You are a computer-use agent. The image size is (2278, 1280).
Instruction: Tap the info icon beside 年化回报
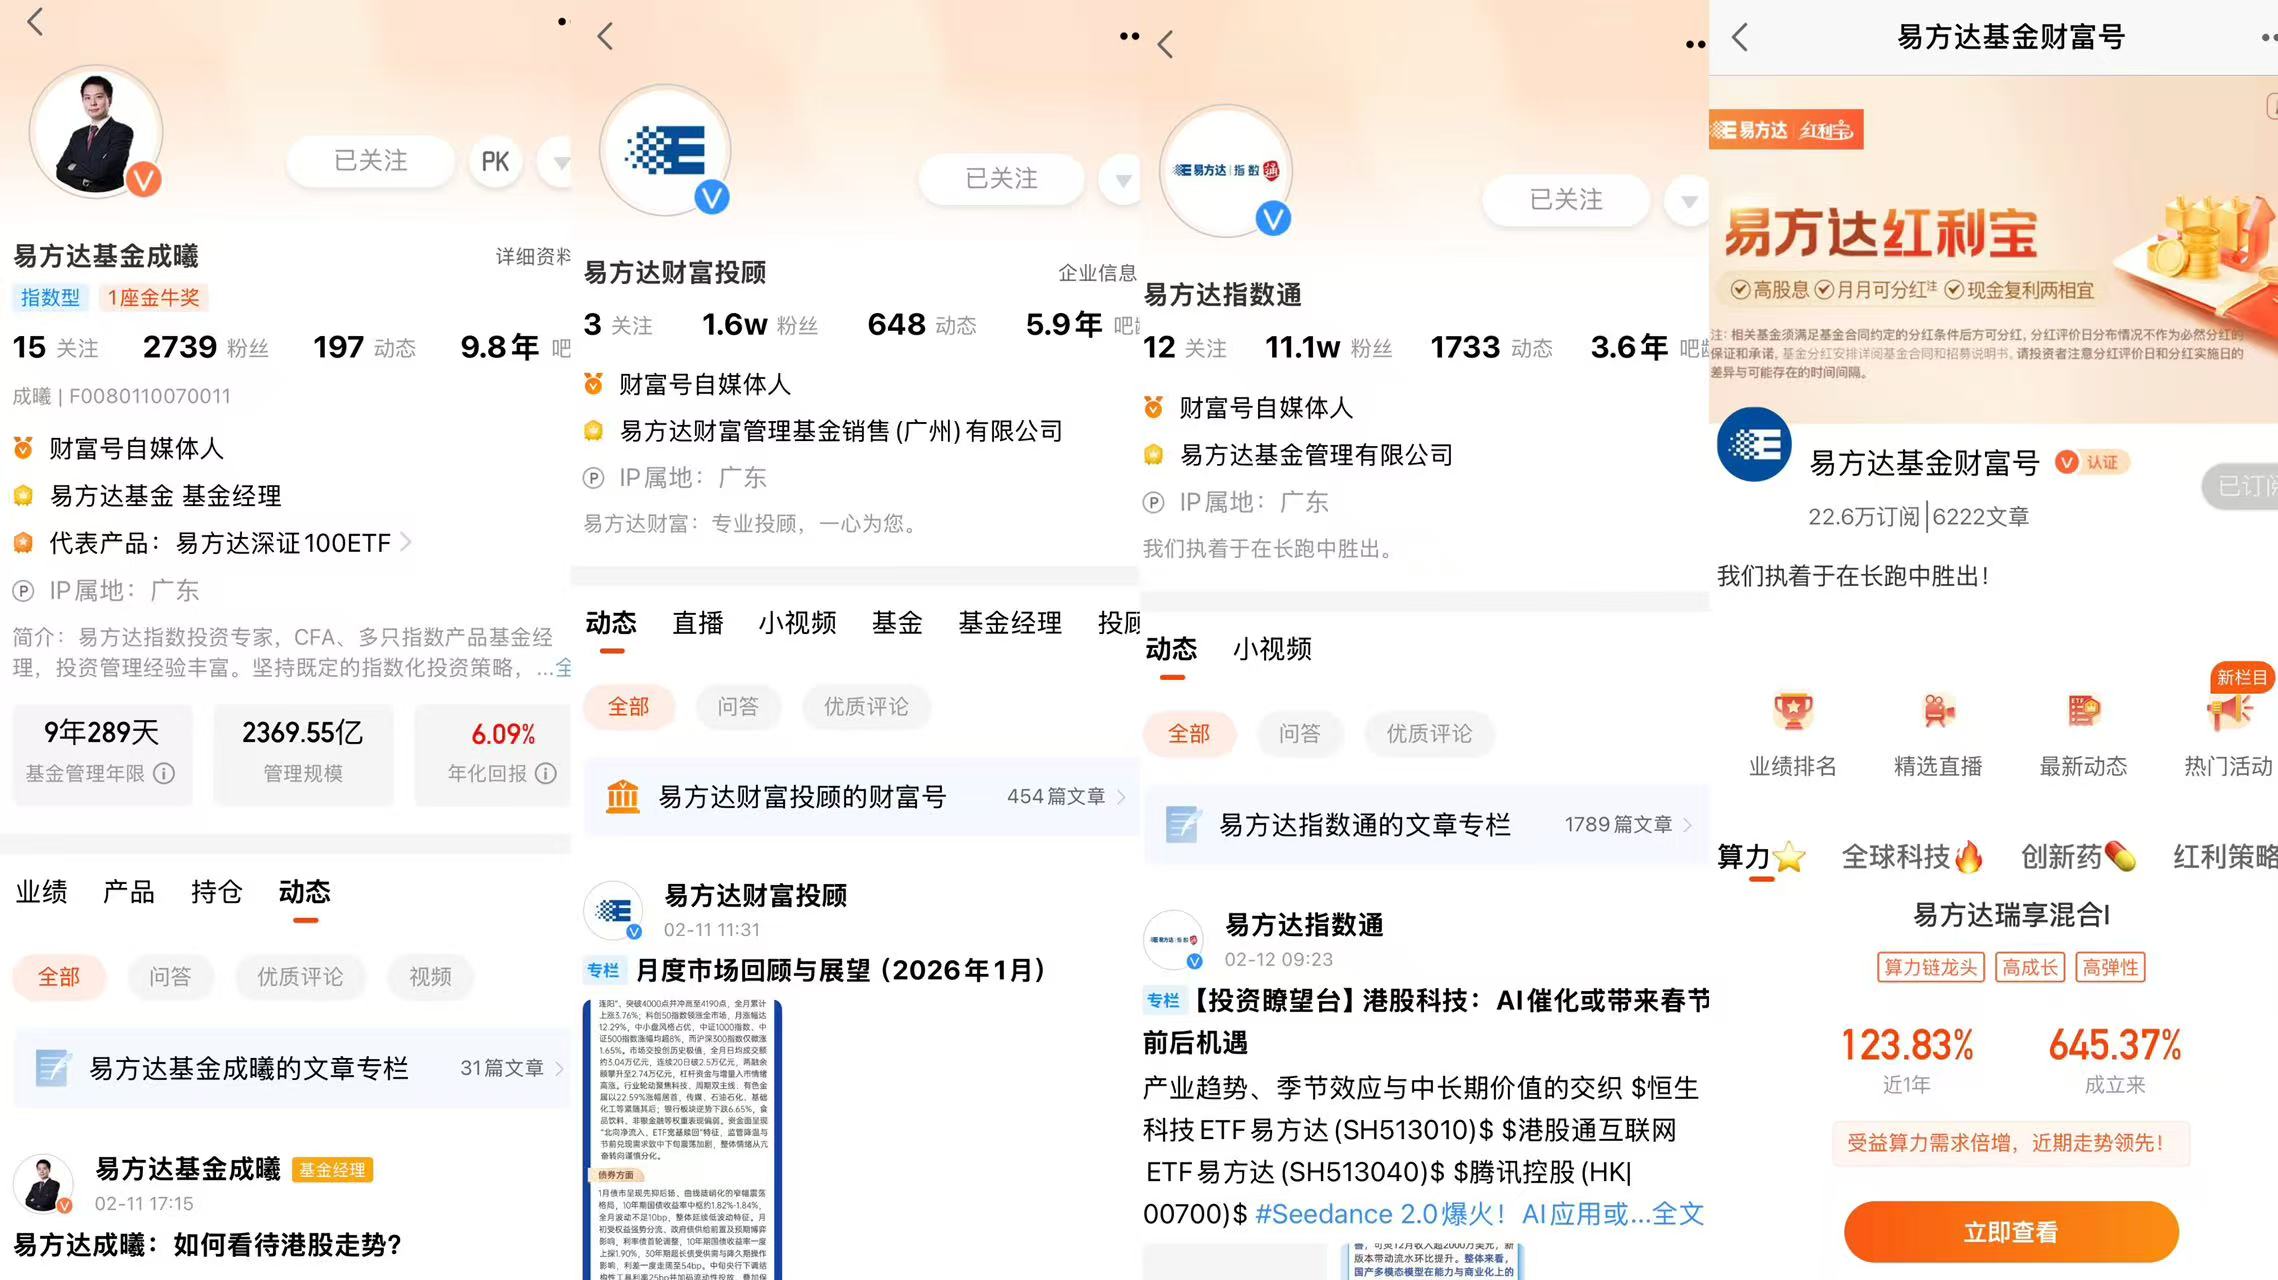coord(546,773)
